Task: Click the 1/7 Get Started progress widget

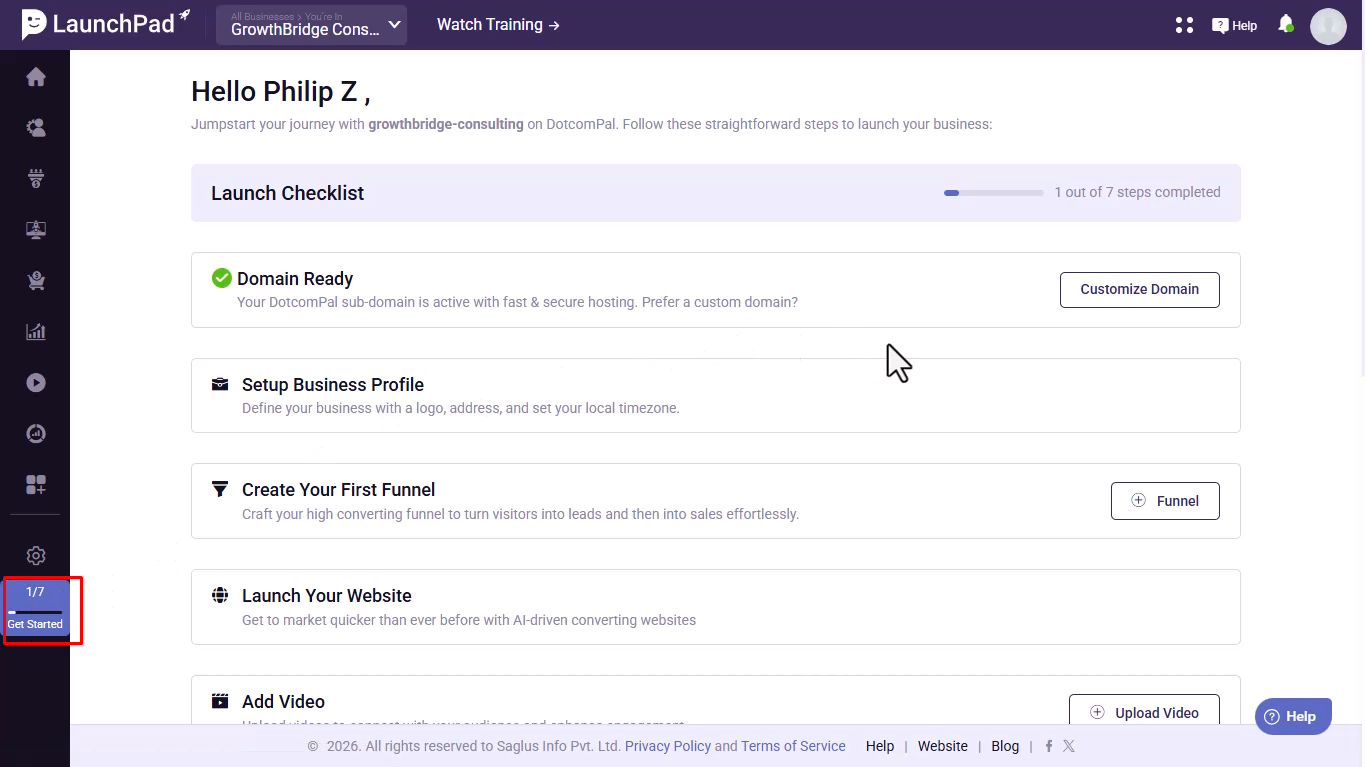Action: tap(36, 607)
